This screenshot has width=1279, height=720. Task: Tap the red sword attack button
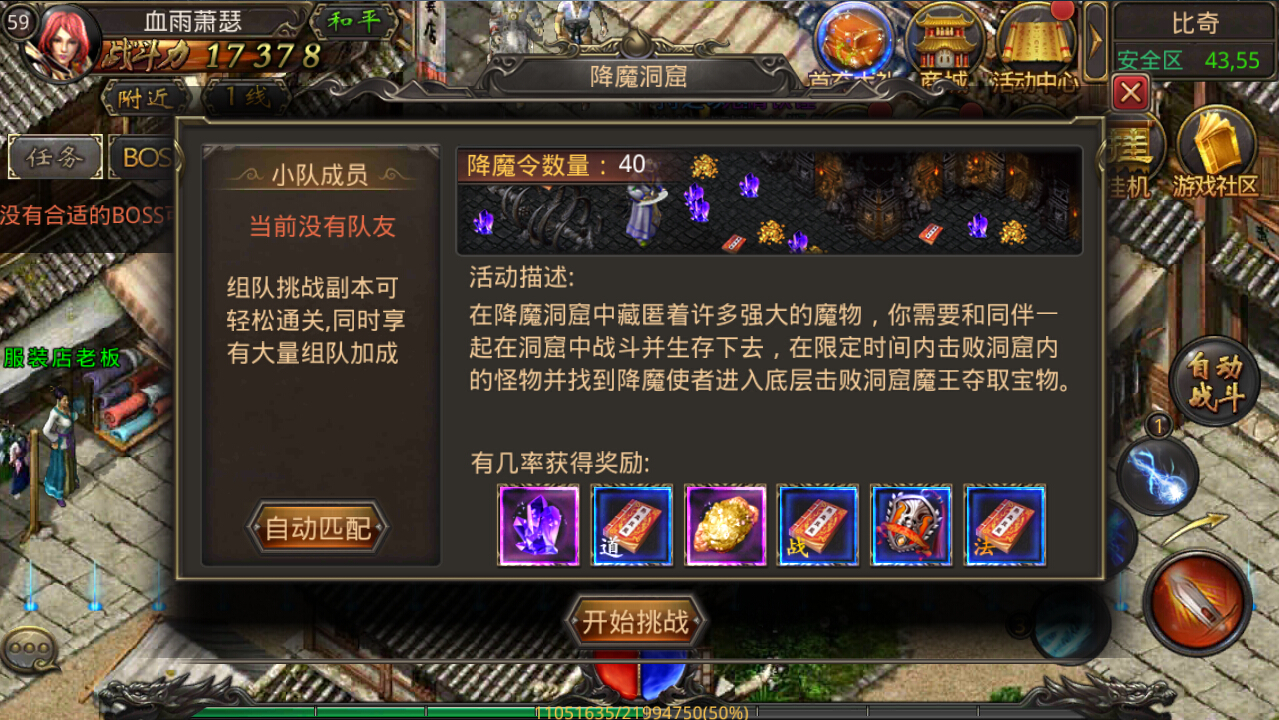point(1197,603)
